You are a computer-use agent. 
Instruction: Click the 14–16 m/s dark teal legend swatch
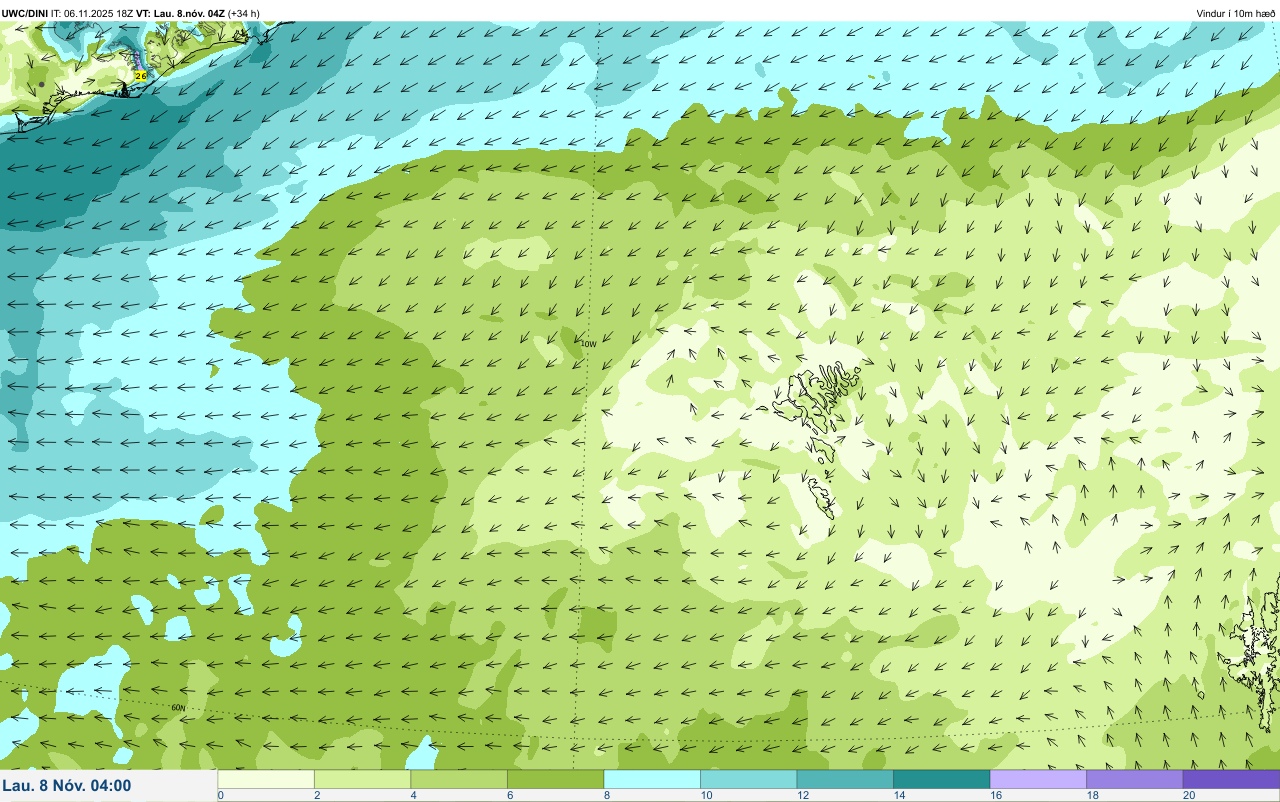click(x=941, y=779)
